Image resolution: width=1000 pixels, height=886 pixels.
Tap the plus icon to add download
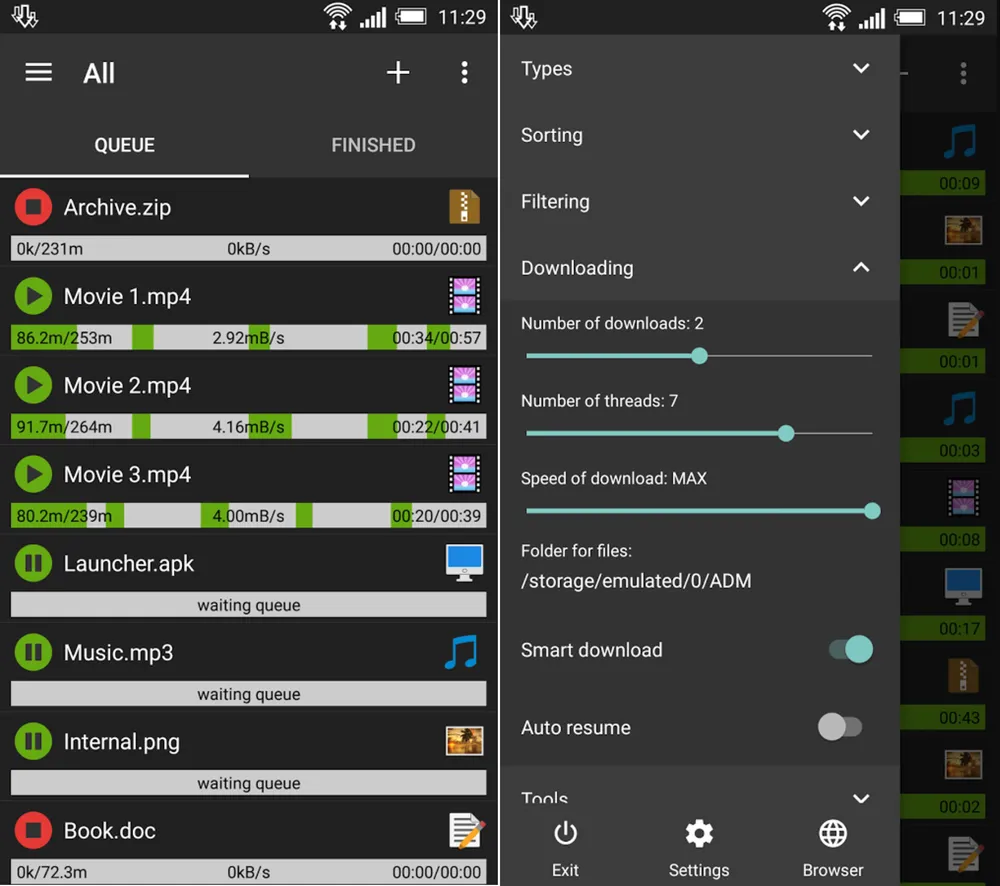(398, 73)
